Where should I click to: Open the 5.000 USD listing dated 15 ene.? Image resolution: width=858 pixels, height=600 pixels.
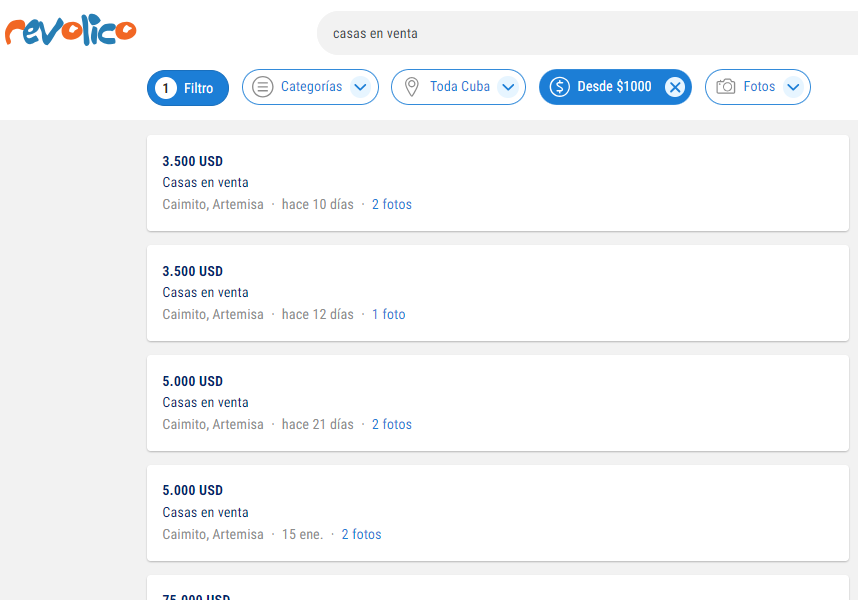tap(497, 513)
